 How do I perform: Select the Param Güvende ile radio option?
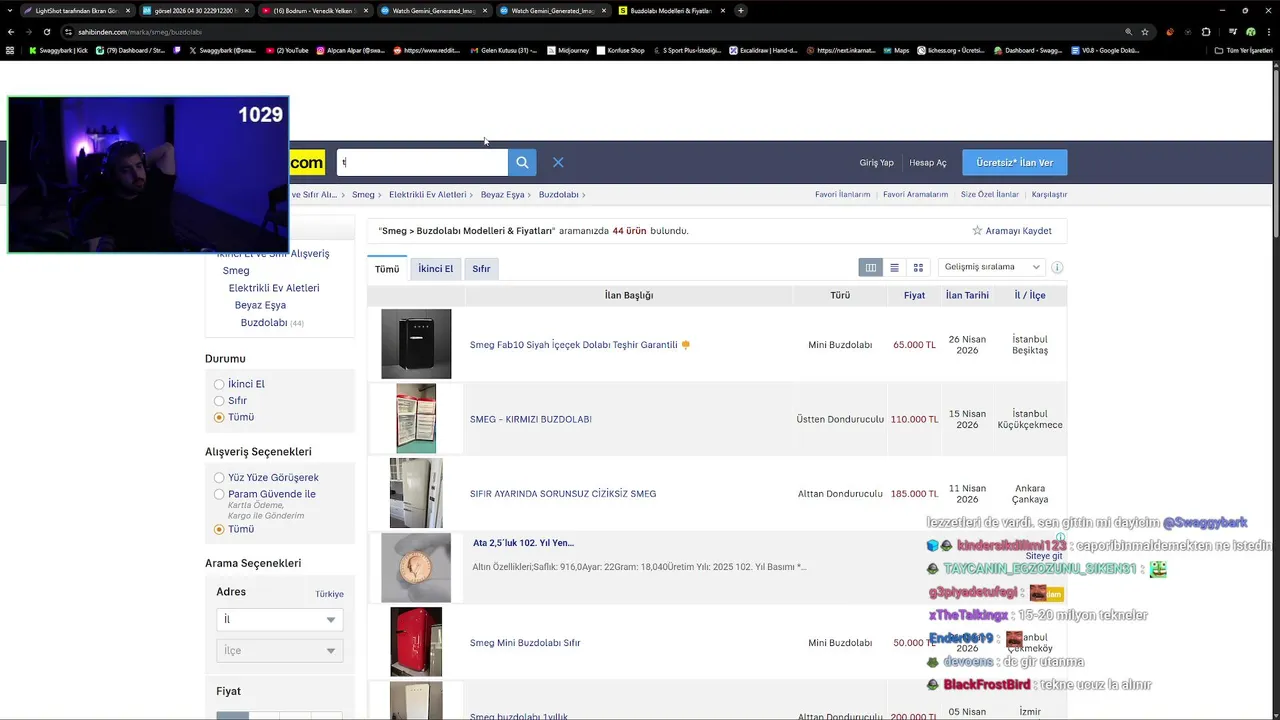tap(219, 494)
